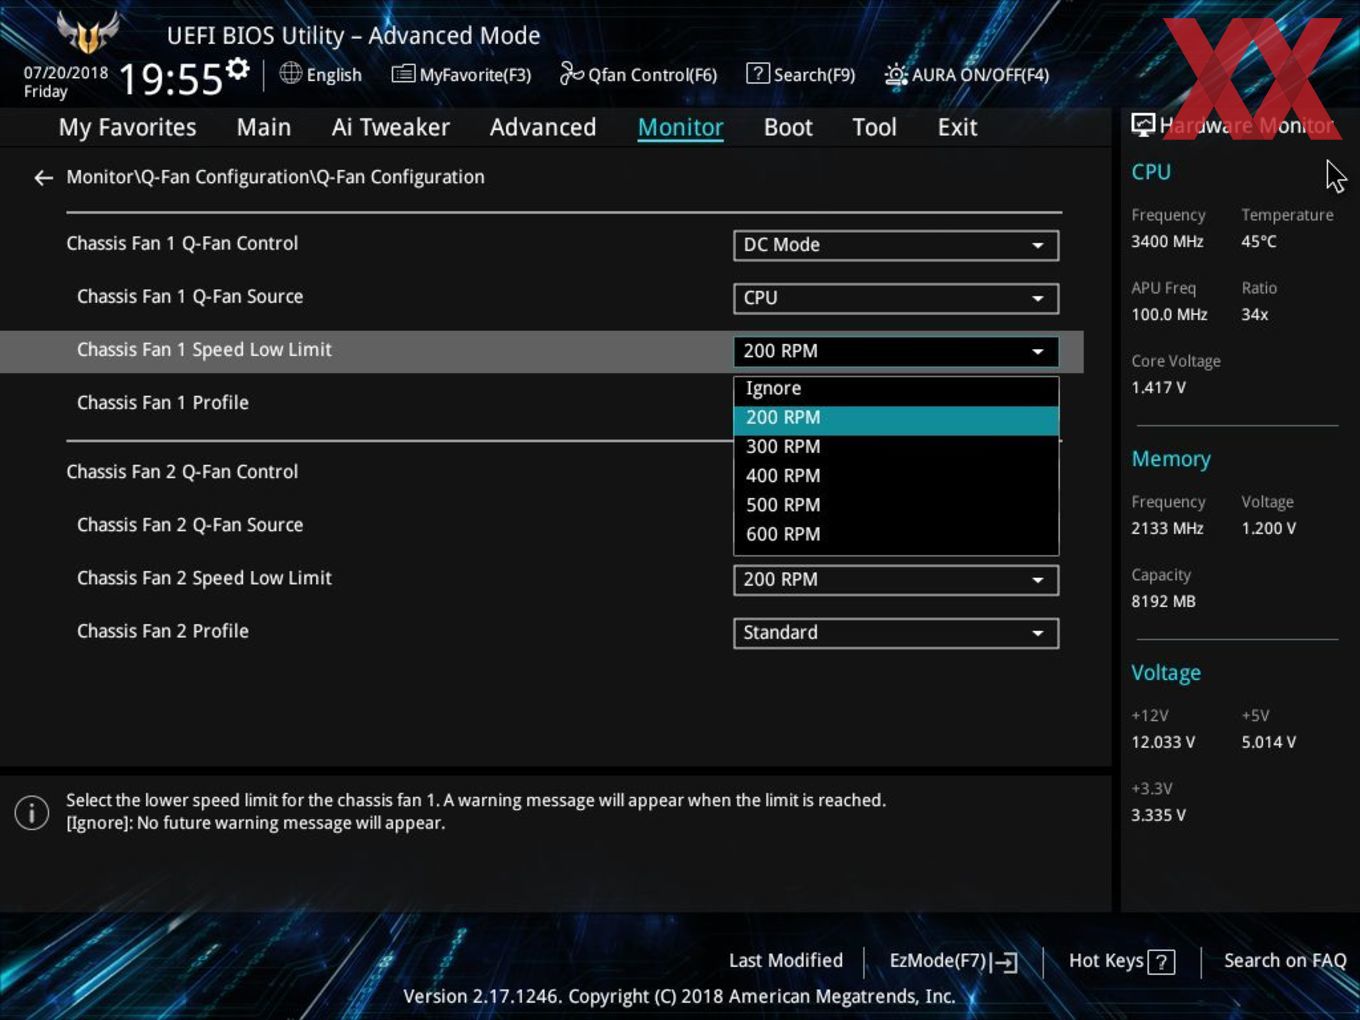The image size is (1360, 1020).
Task: Switch to Ai Tweaker tab
Action: [391, 128]
